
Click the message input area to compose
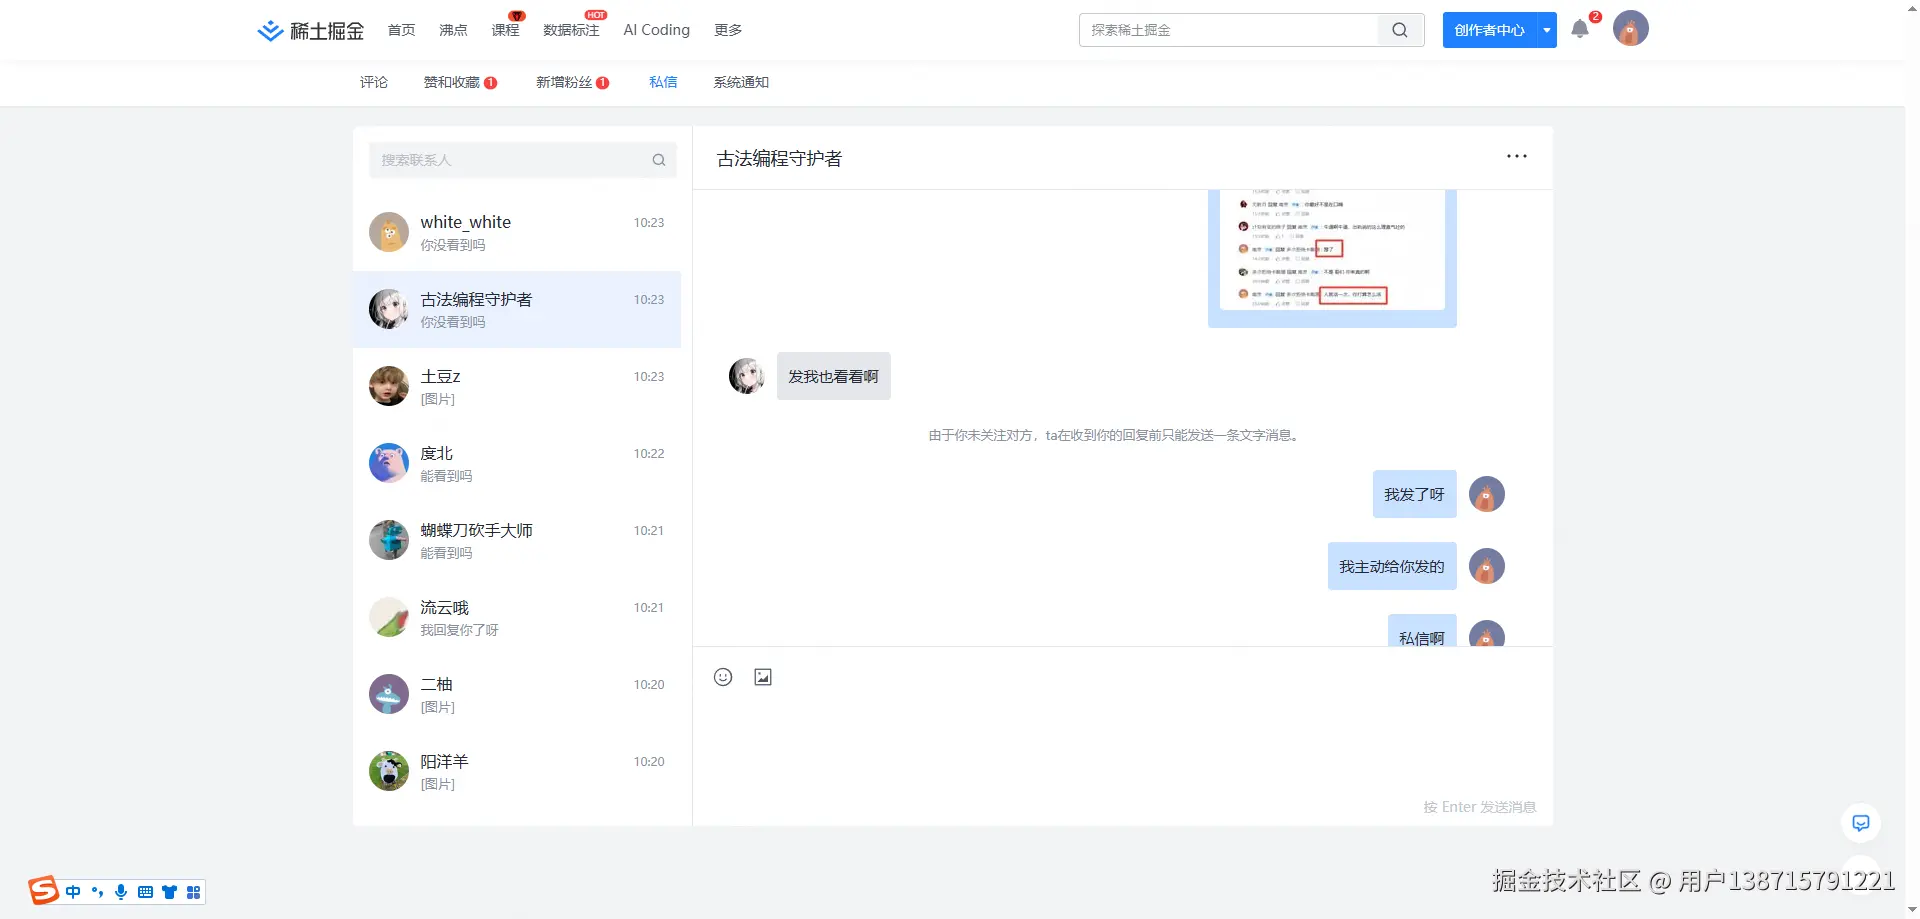[x=1100, y=740]
